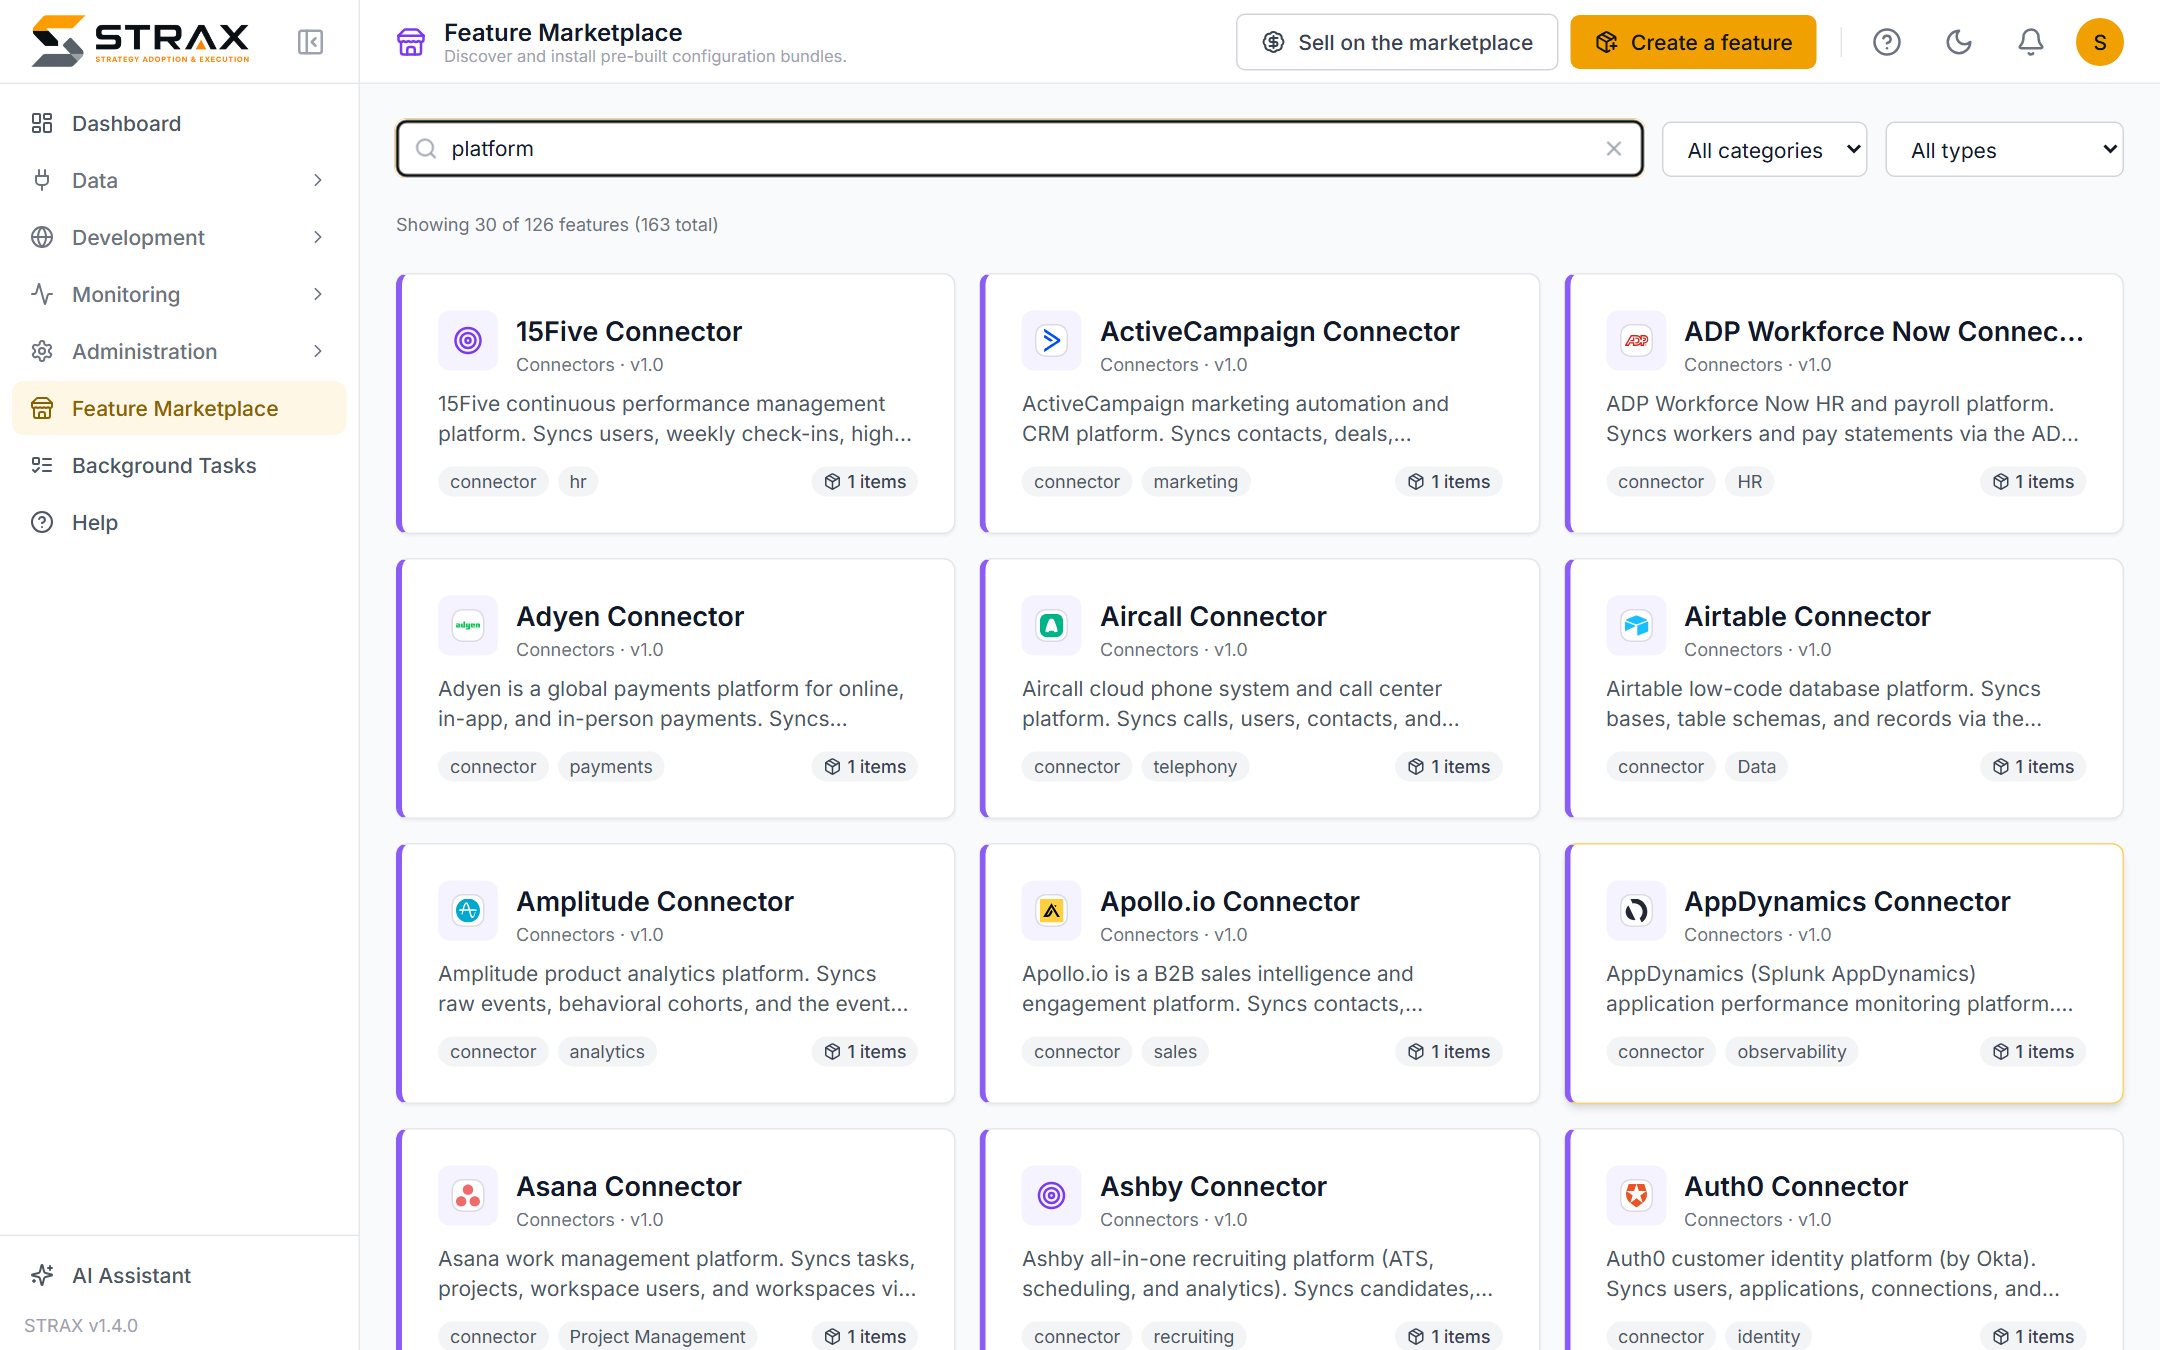2160x1350 pixels.
Task: Click the hr tag on 15Five card
Action: [578, 481]
